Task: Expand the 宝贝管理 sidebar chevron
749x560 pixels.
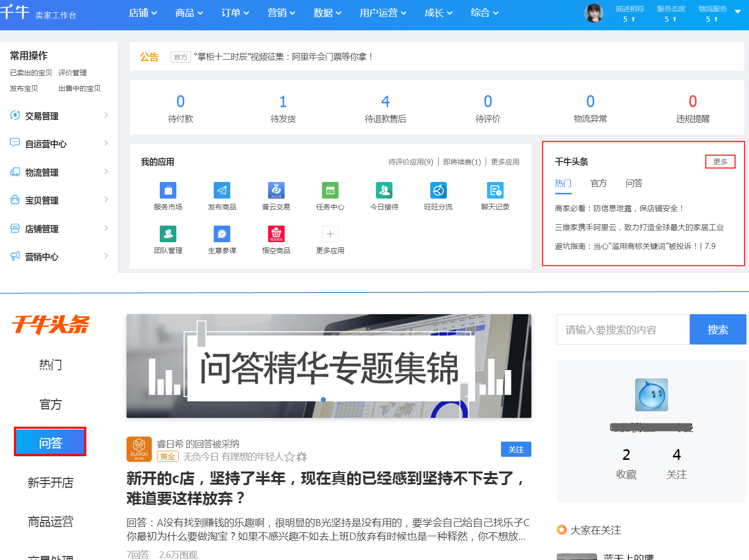Action: [x=106, y=199]
